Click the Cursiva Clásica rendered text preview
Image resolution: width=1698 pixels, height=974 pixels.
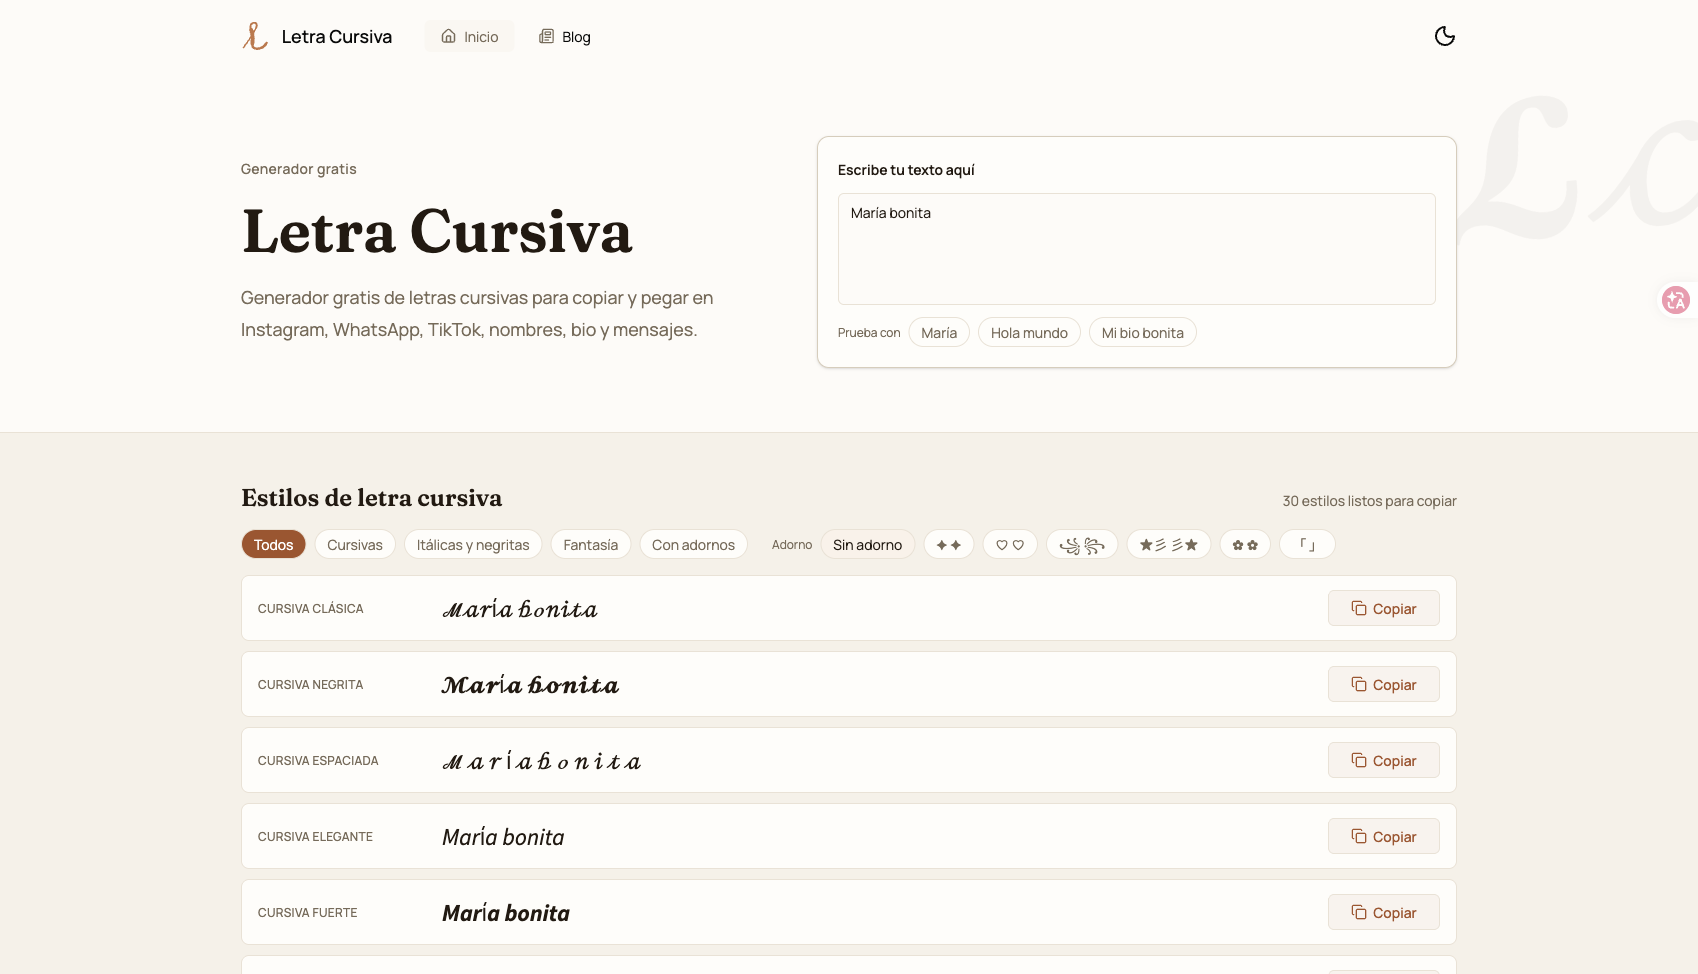pos(520,609)
